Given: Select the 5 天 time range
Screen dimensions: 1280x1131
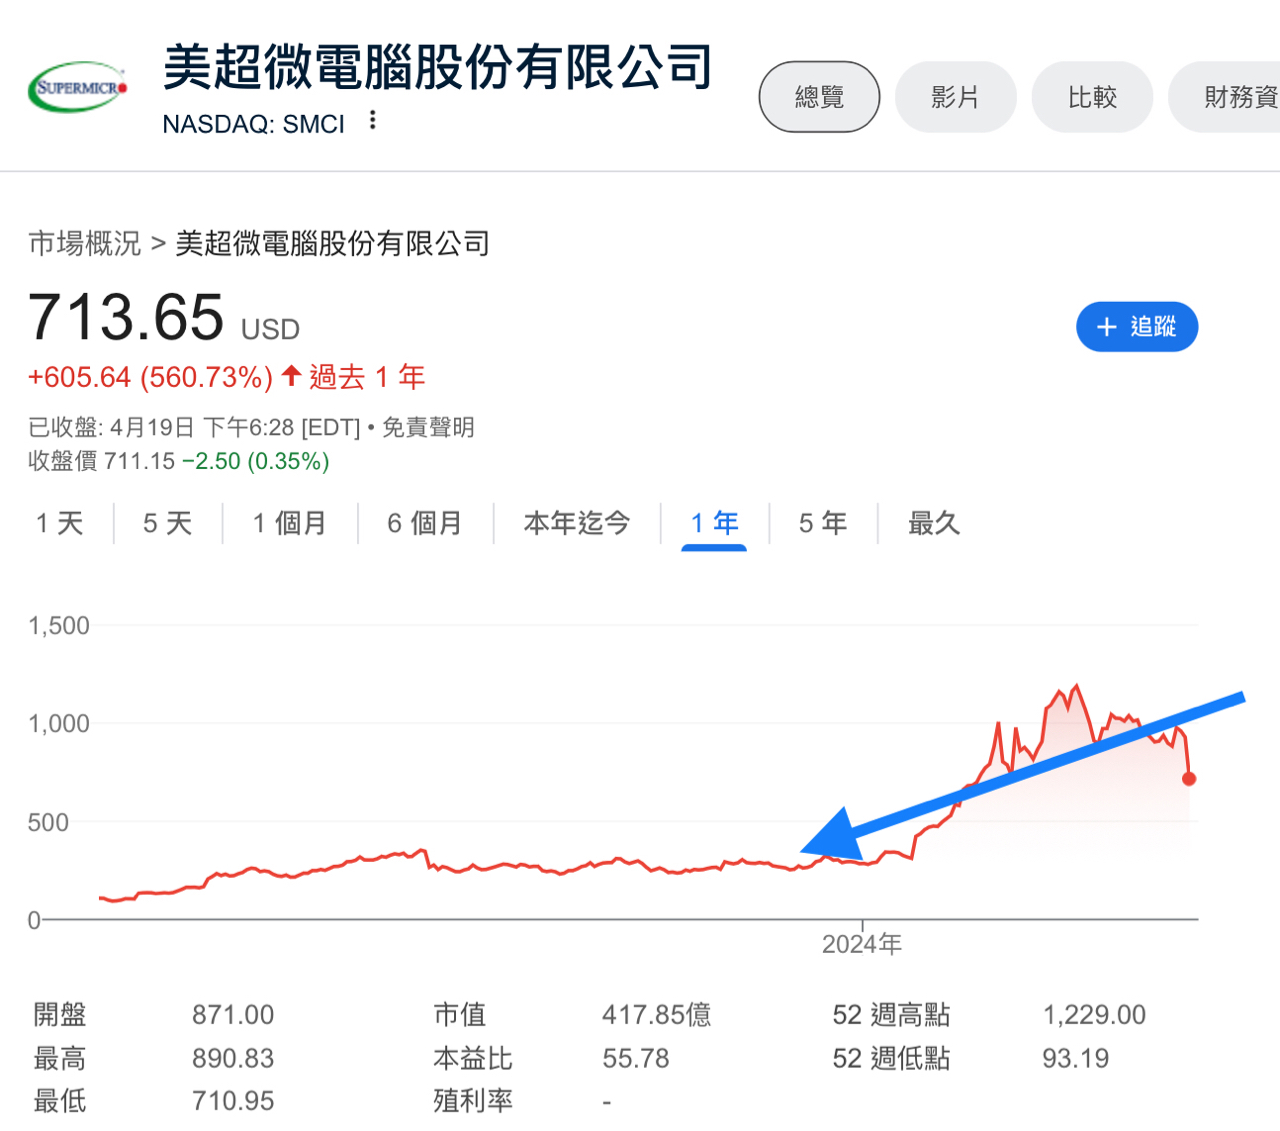Looking at the screenshot, I should point(167,523).
